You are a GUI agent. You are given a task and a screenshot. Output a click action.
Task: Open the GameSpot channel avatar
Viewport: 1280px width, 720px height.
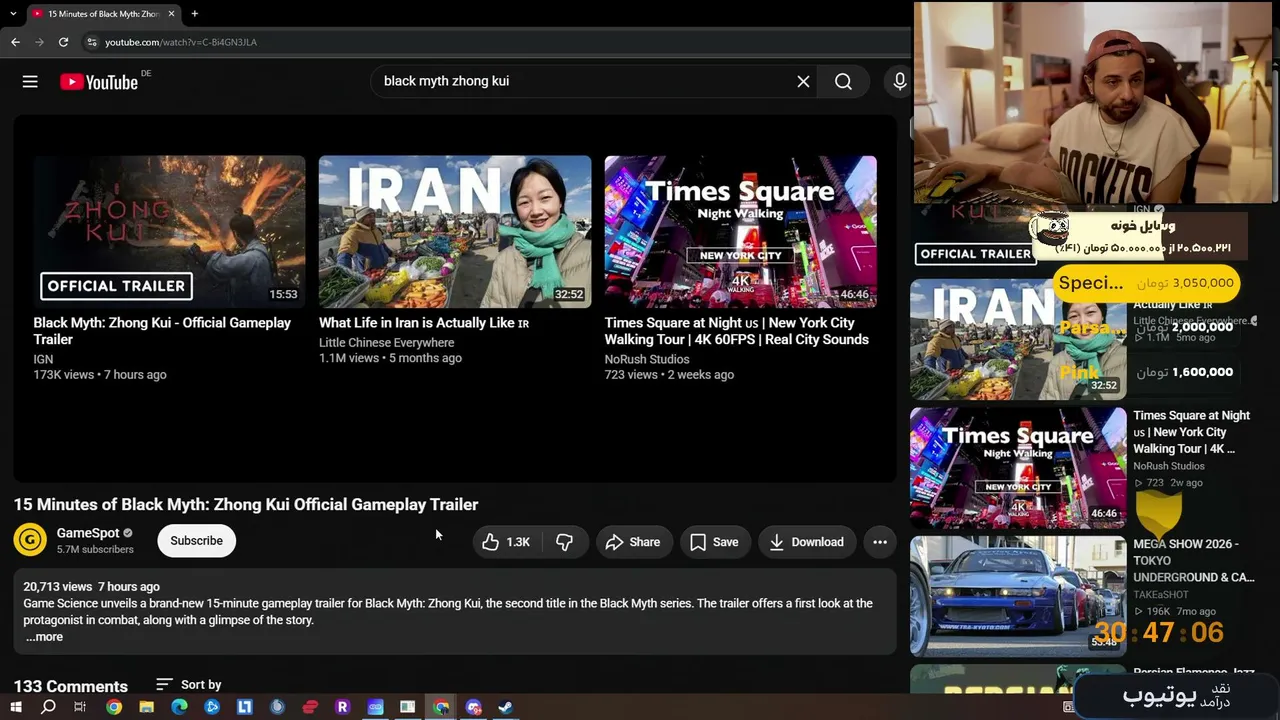point(30,541)
